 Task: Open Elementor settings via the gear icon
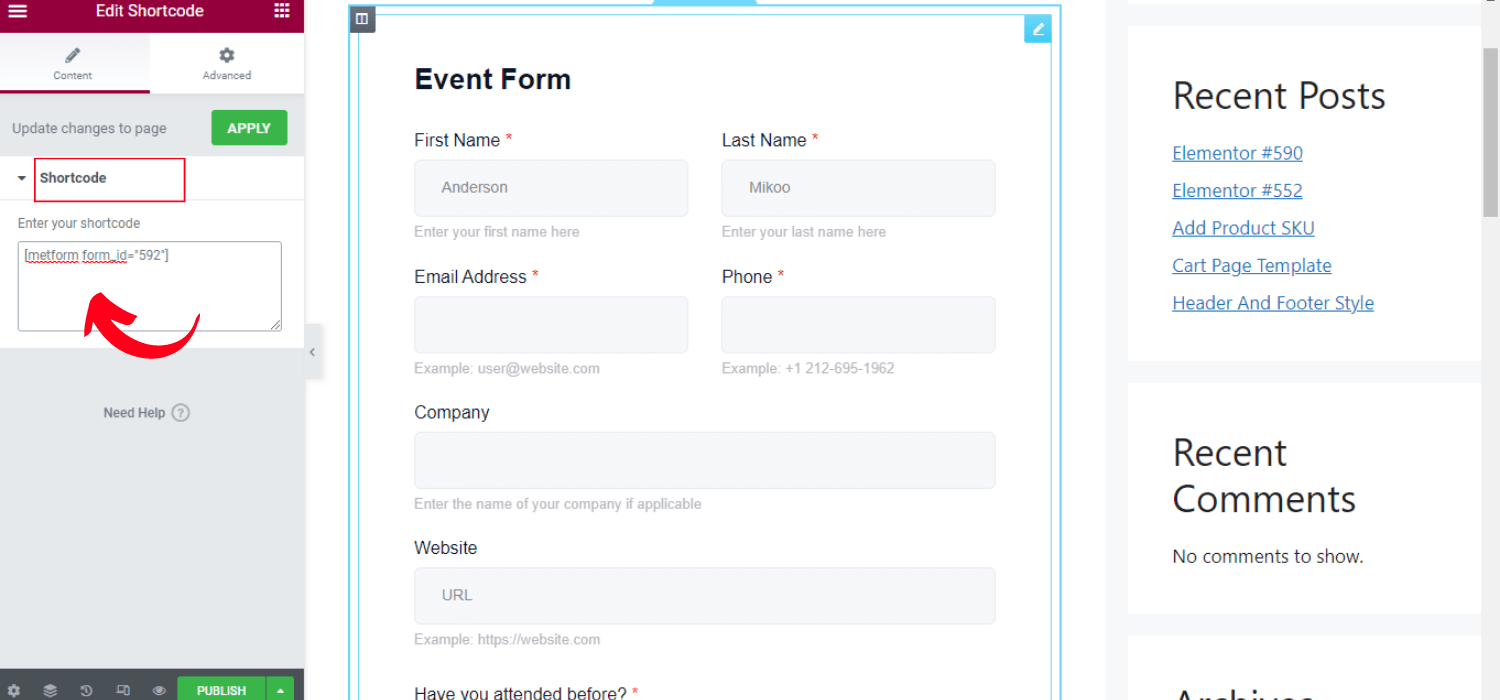click(x=14, y=689)
